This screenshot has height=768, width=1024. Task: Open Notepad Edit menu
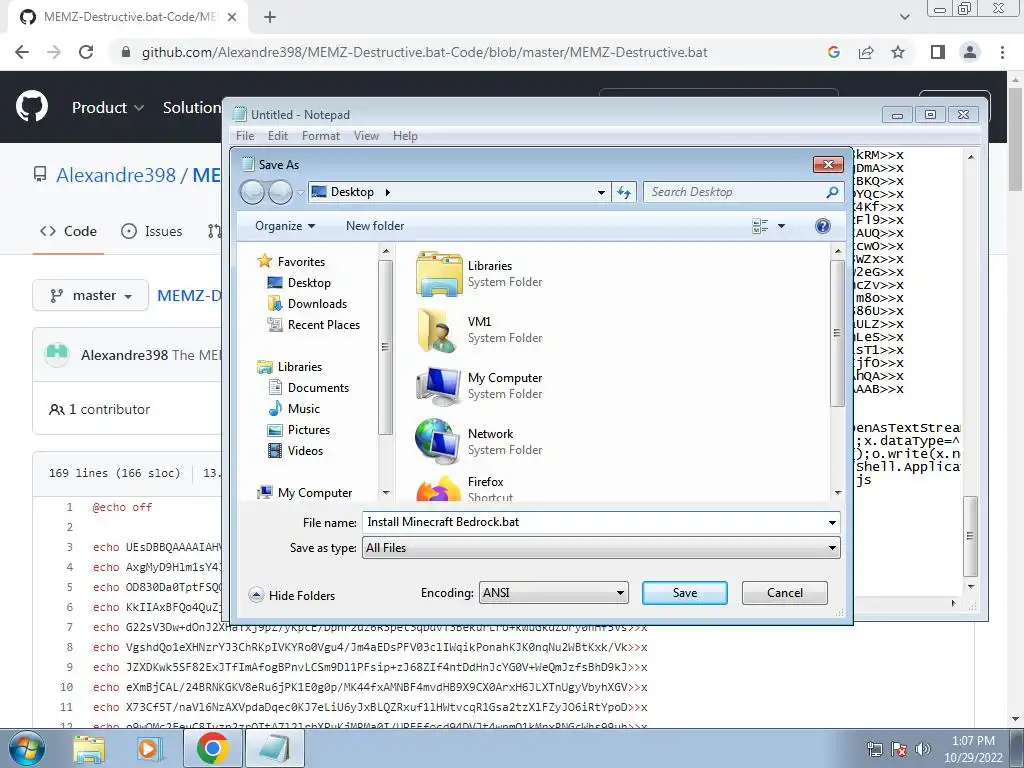(278, 136)
